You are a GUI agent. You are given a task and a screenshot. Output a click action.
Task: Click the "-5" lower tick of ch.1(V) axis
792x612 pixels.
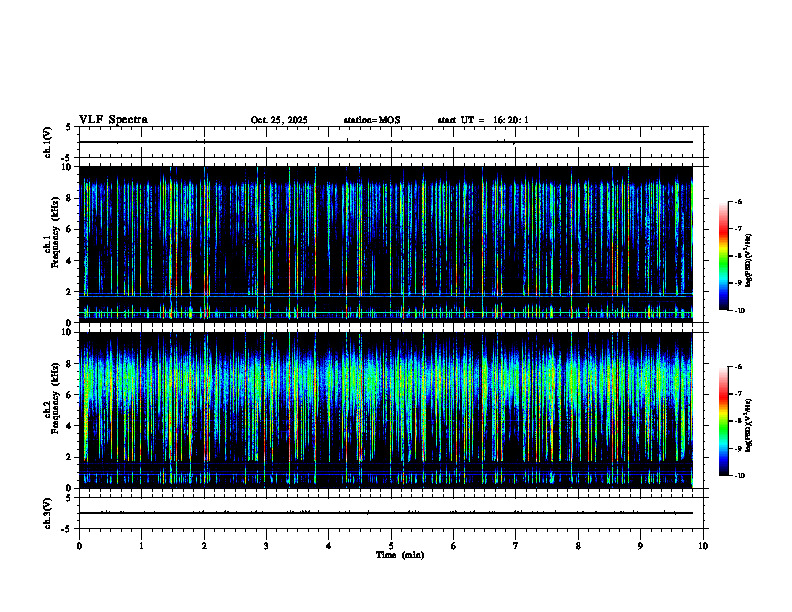[67, 158]
